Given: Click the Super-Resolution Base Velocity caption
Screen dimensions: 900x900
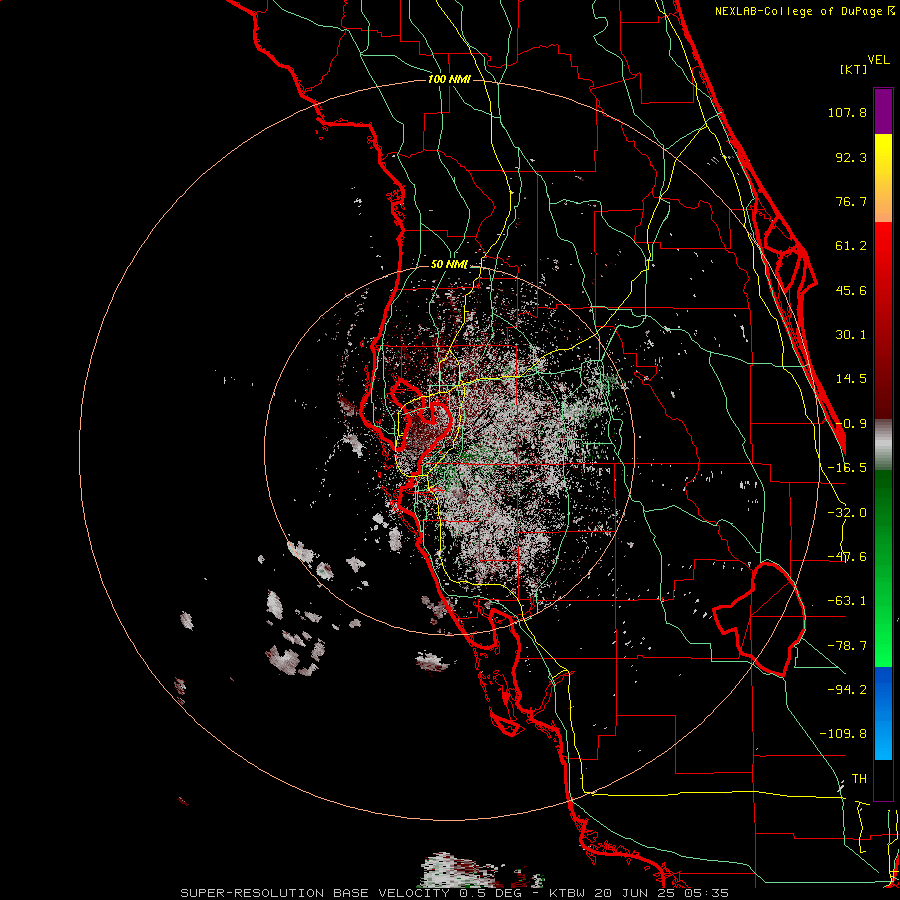Looking at the screenshot, I should tap(455, 893).
